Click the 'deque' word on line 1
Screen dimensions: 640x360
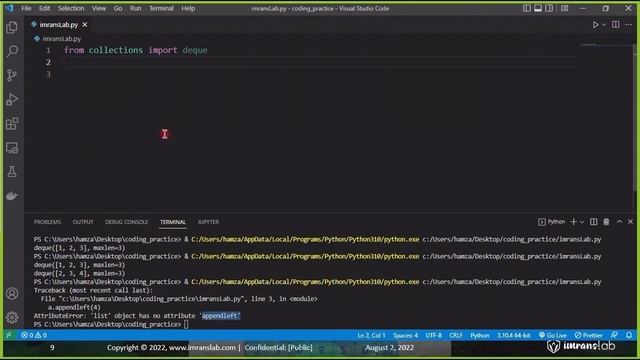(x=195, y=50)
